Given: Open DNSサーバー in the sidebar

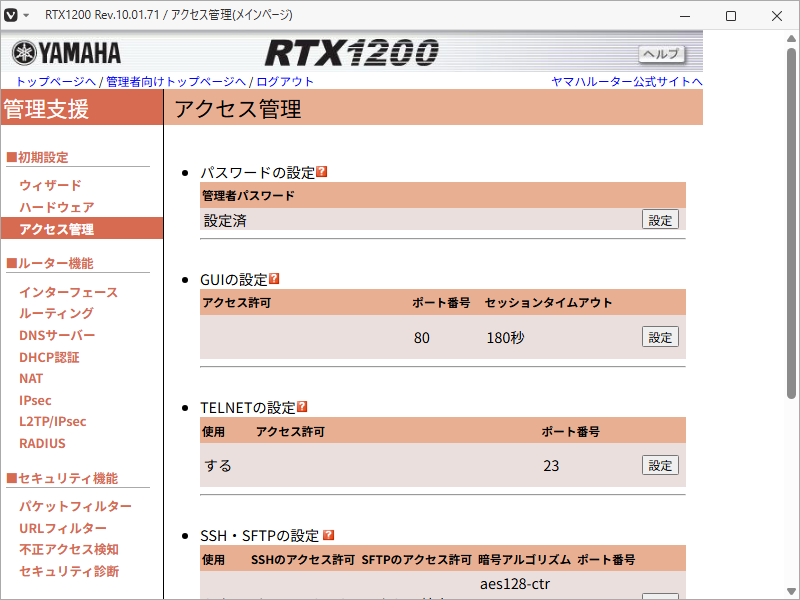Looking at the screenshot, I should [57, 335].
